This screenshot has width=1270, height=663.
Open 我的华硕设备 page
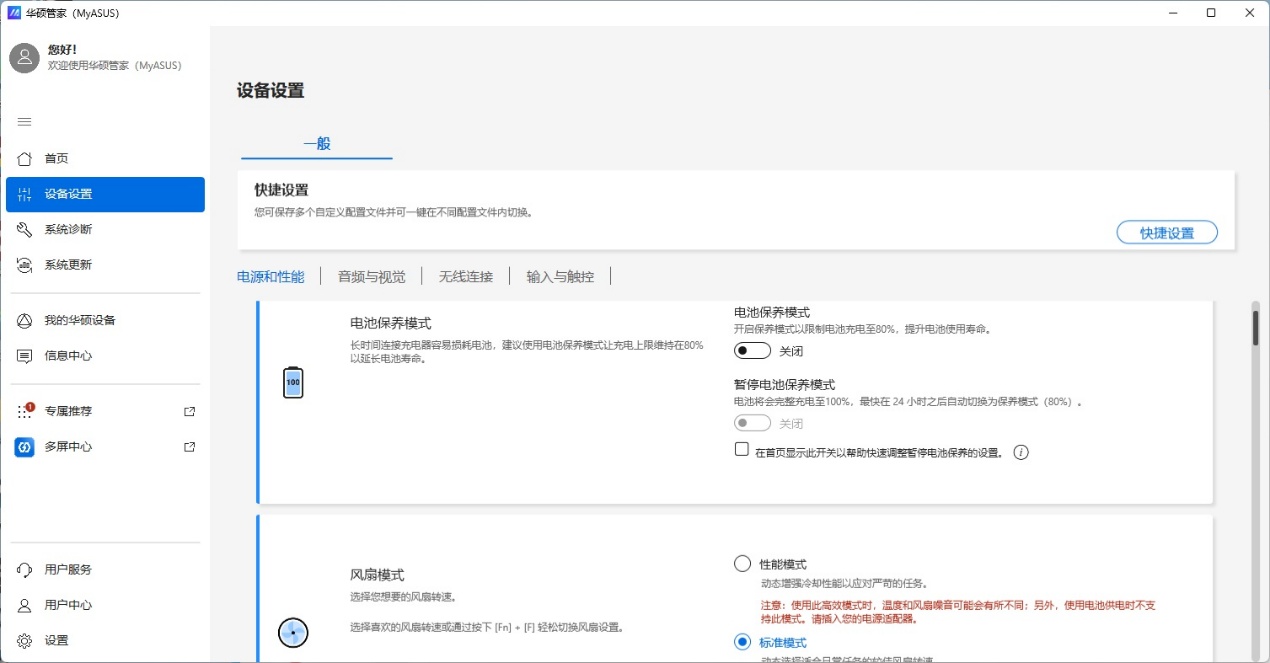point(105,320)
